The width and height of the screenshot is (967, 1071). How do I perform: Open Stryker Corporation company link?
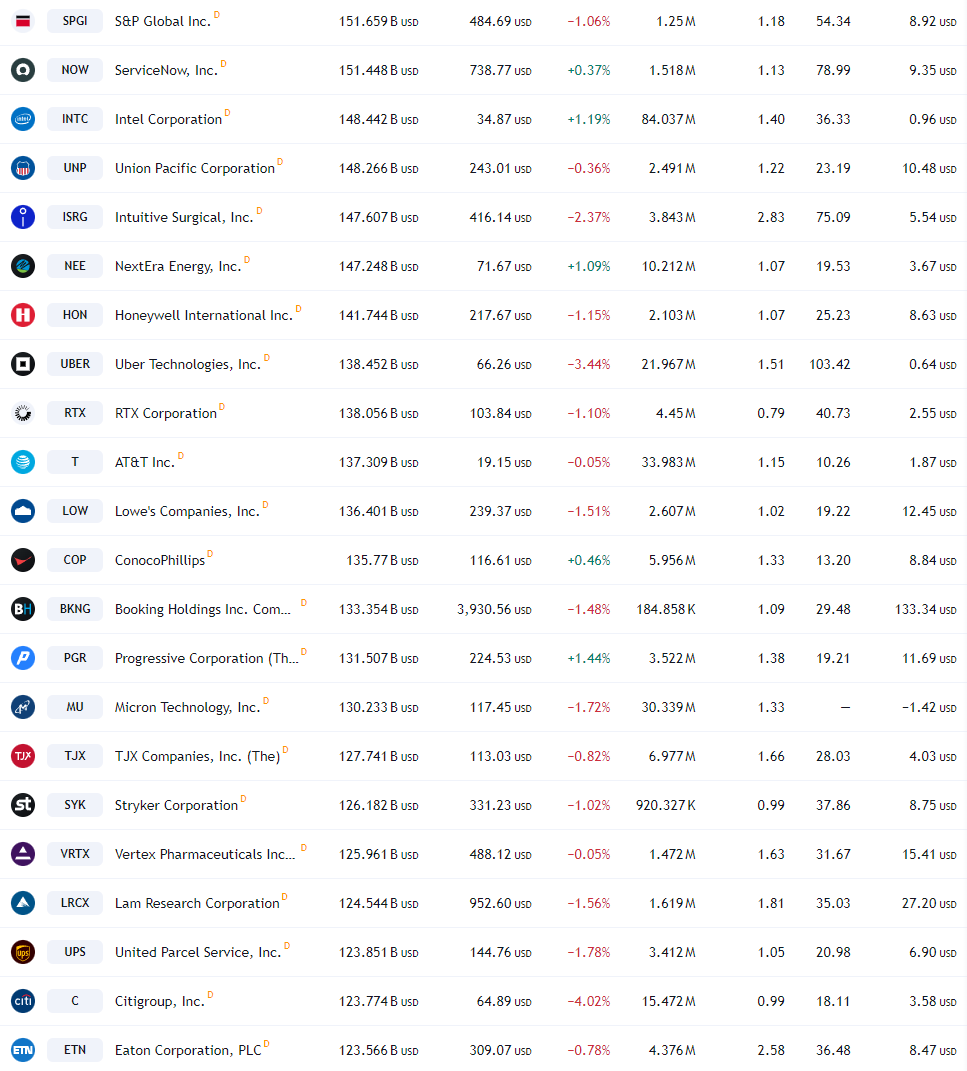pos(176,805)
